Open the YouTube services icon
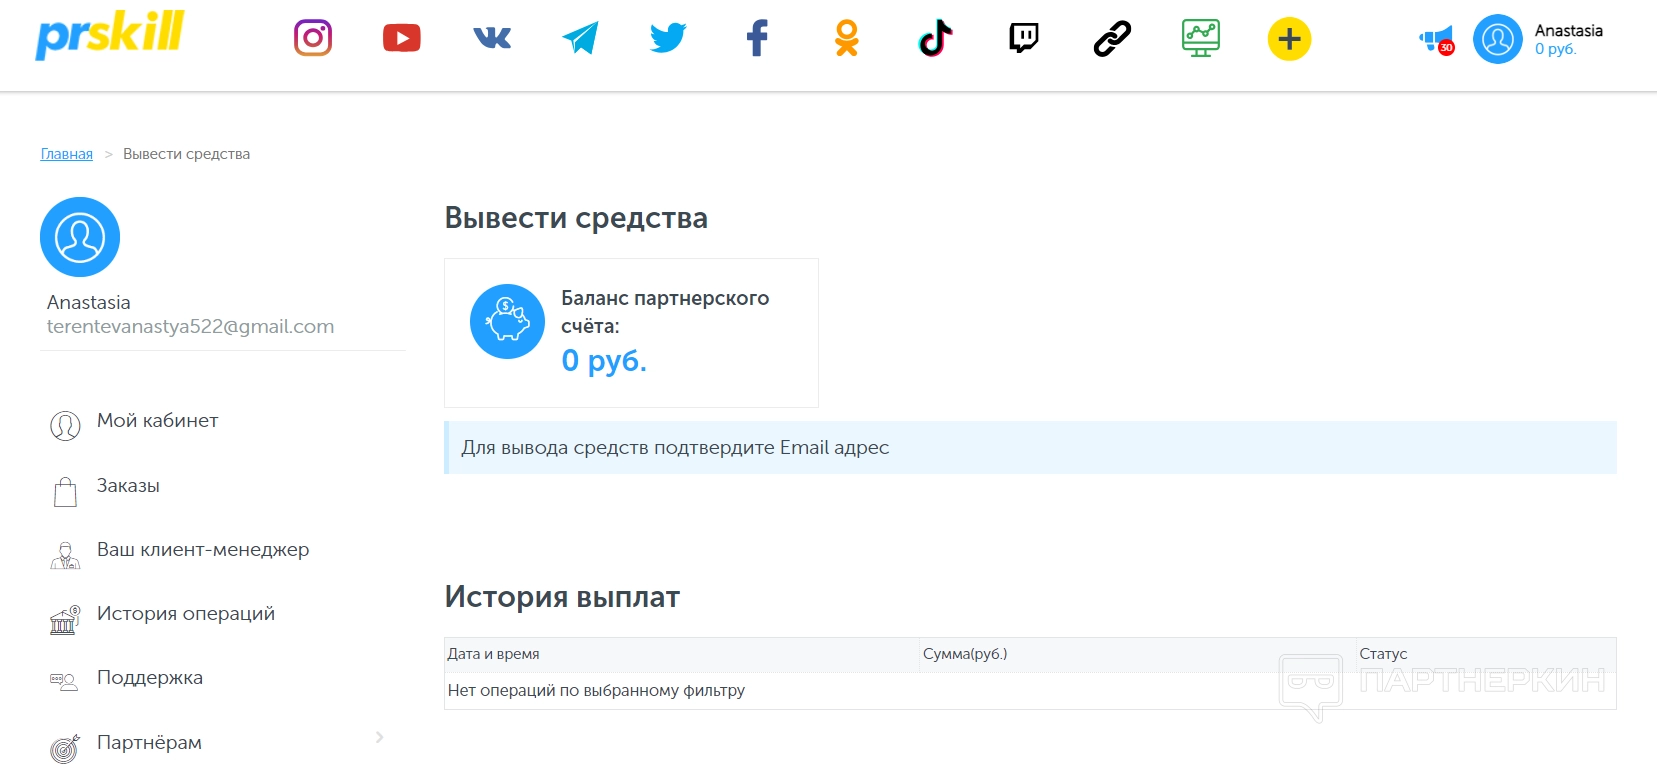 click(x=401, y=39)
